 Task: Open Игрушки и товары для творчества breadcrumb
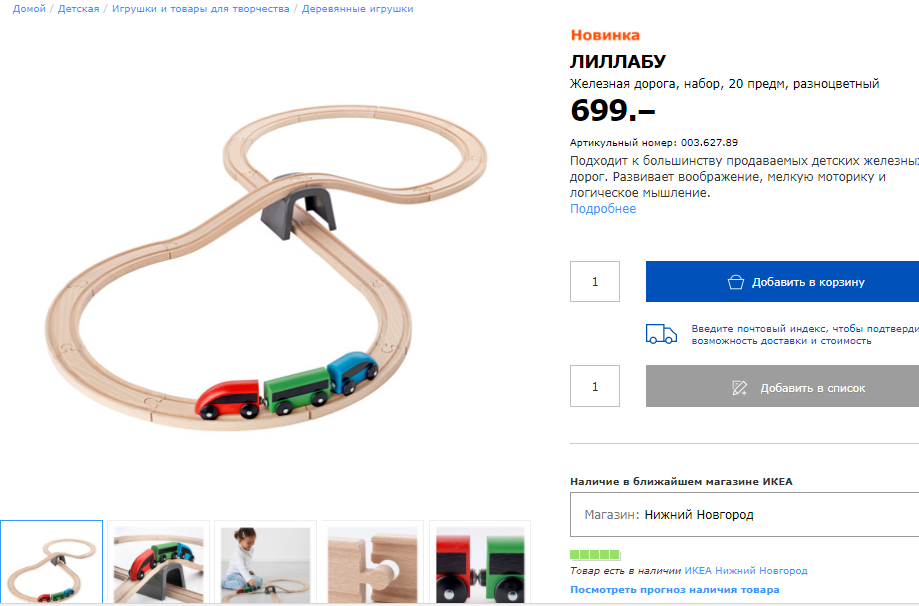tap(200, 9)
